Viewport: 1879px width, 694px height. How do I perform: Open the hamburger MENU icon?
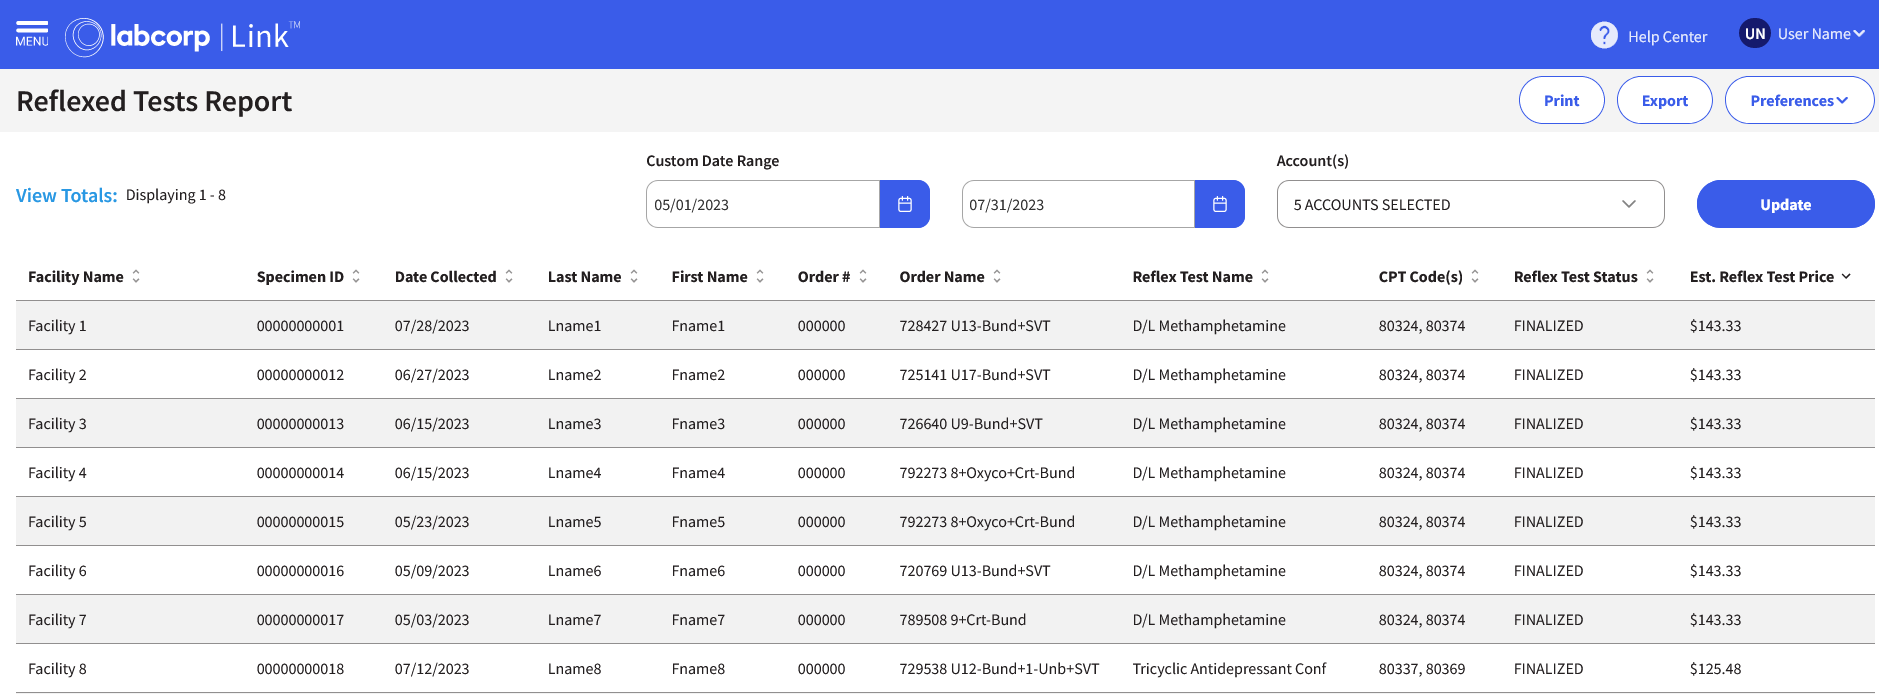(32, 34)
